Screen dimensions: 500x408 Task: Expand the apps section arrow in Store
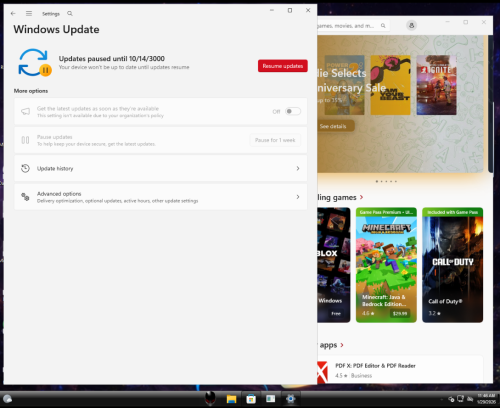[342, 345]
